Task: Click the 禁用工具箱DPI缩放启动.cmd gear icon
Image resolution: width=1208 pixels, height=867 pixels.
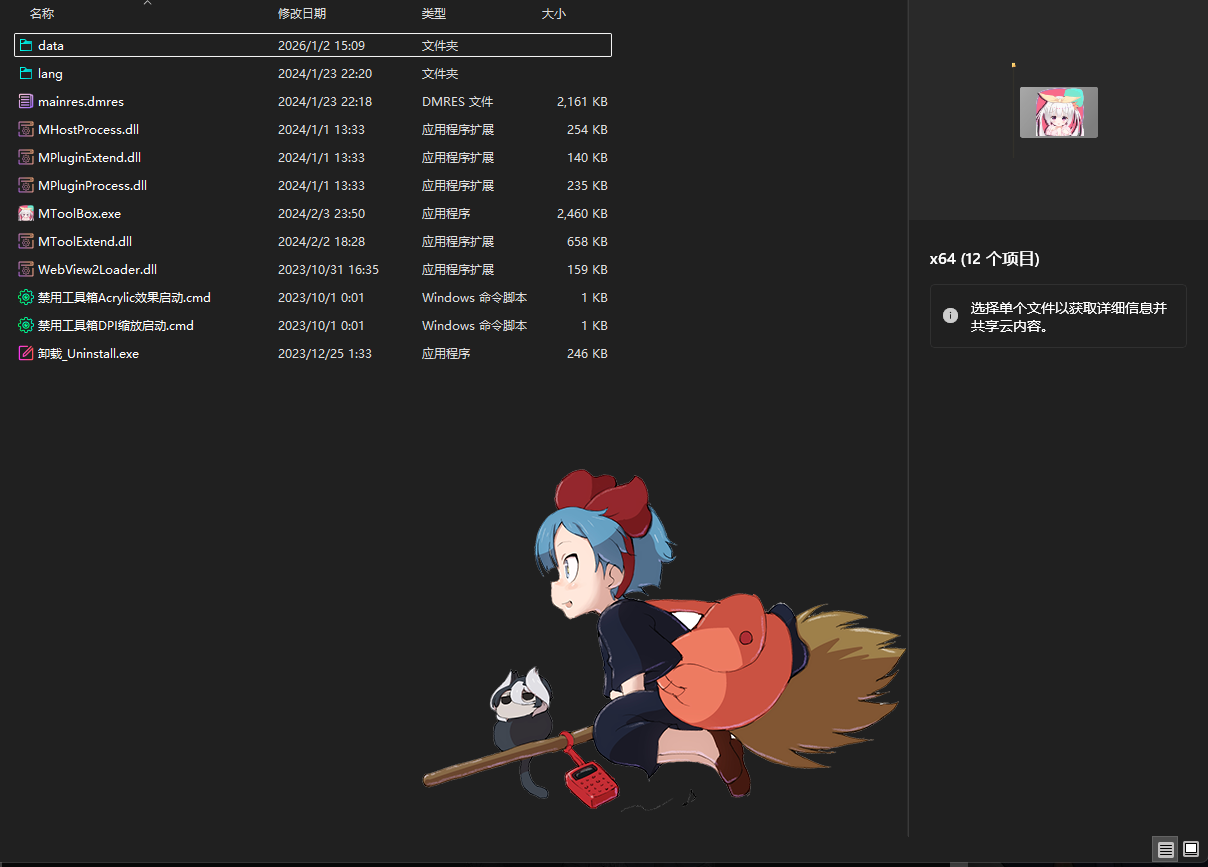Action: coord(26,325)
